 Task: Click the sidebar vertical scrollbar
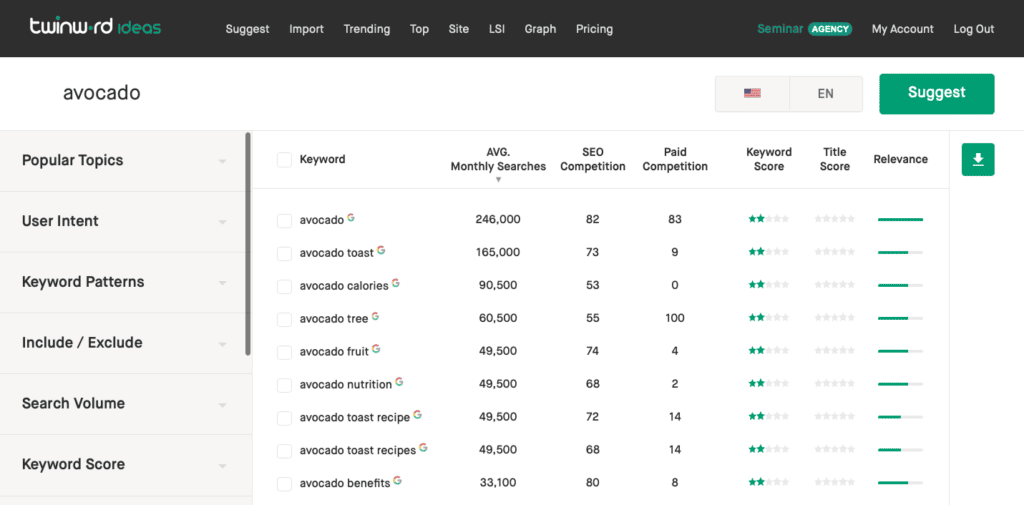(248, 244)
